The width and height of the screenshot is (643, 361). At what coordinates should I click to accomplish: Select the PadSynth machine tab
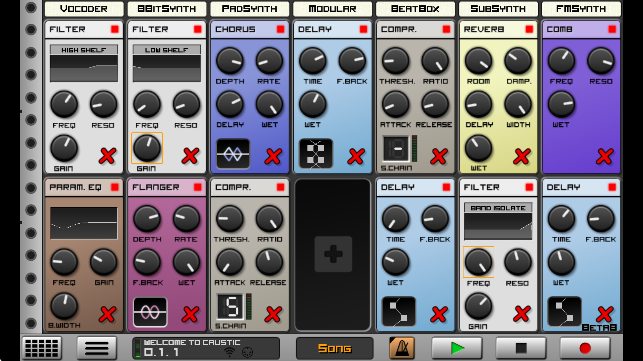click(x=249, y=9)
